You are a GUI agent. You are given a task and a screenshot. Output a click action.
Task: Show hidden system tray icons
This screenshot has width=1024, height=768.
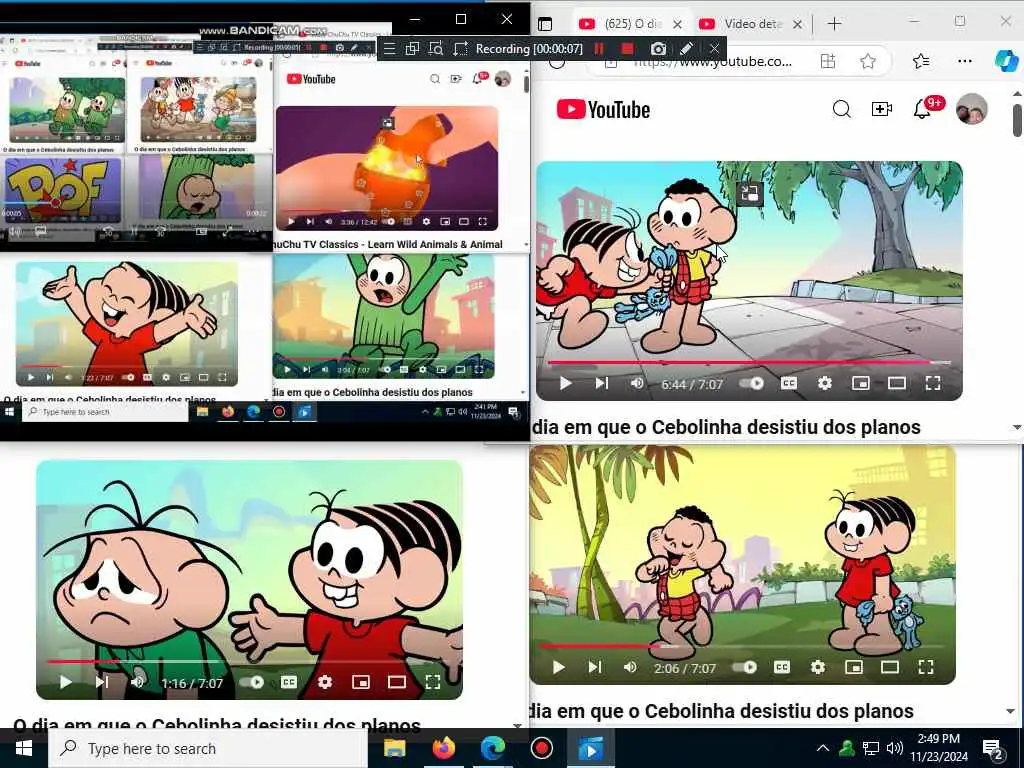(823, 748)
